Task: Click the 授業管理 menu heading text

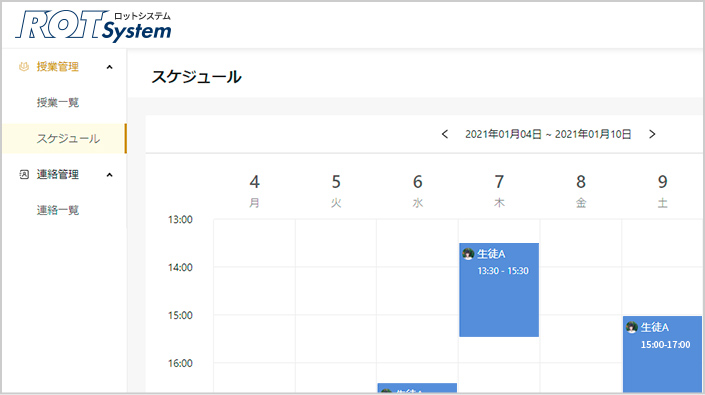Action: (58, 67)
